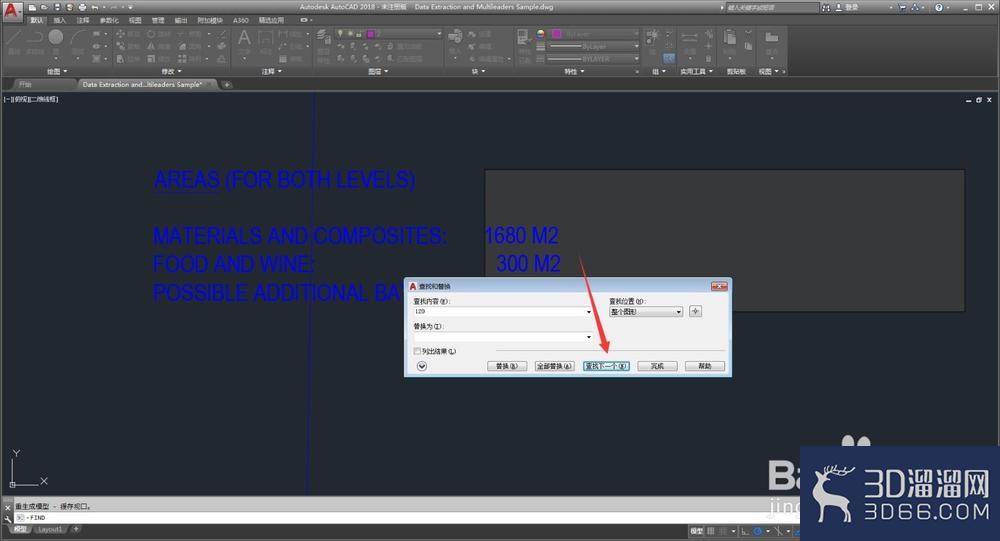Select the Arc tool in the Draw panel
This screenshot has height=541, width=1000.
click(x=78, y=38)
